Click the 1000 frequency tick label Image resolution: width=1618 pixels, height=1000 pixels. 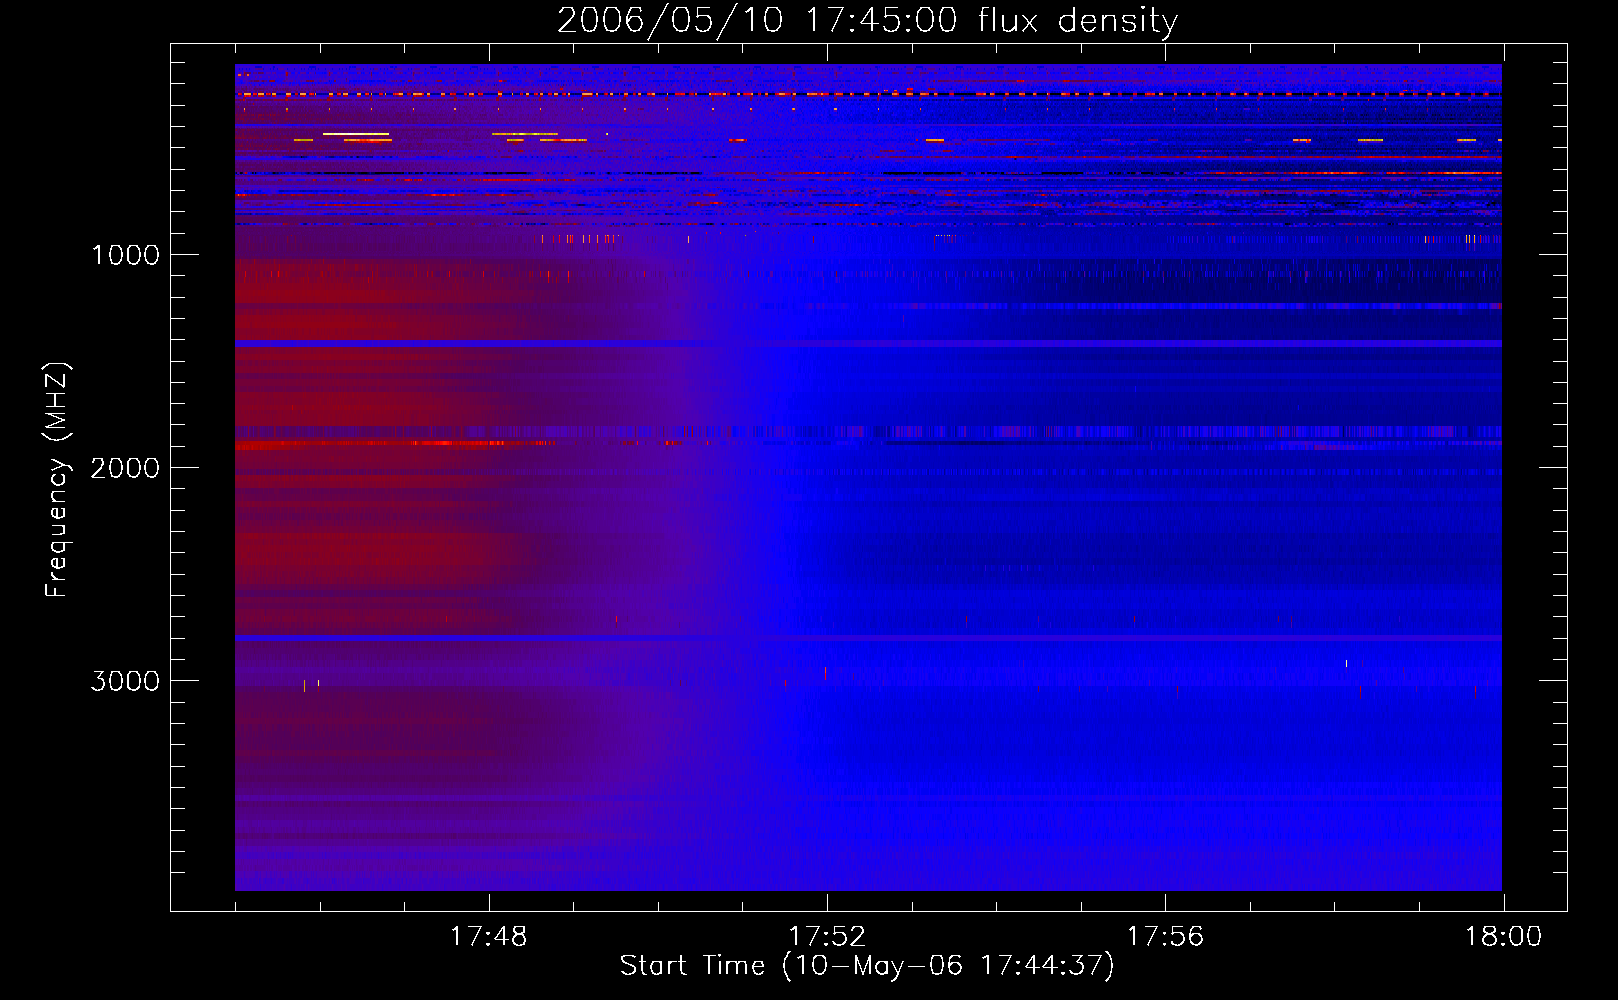[x=125, y=255]
